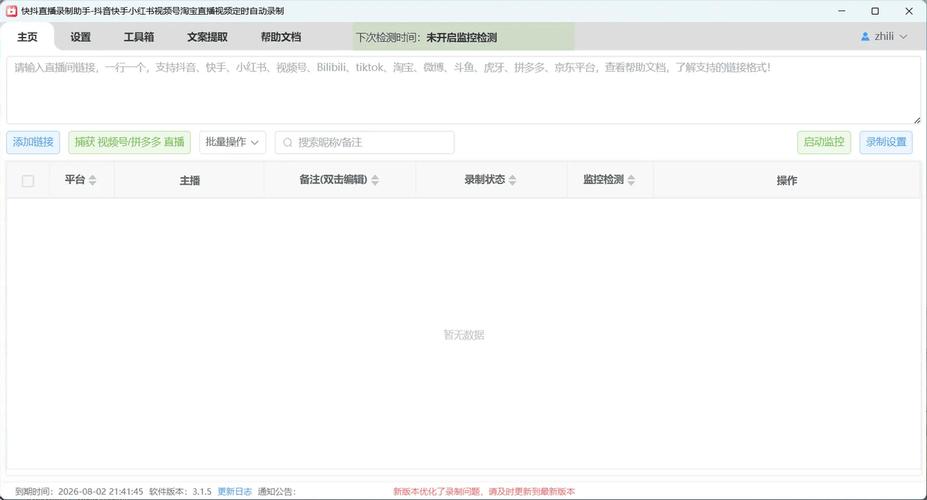Focus the live room link text area

coord(464,90)
